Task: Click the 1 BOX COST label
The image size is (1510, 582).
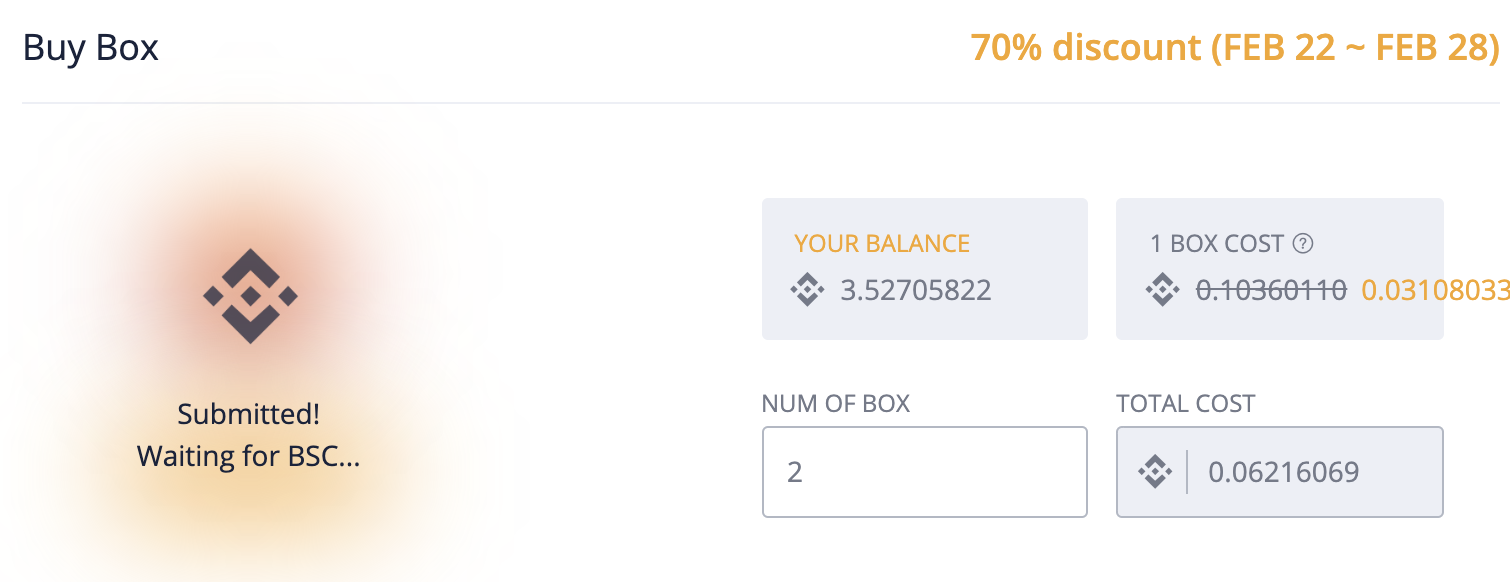Action: click(x=1217, y=243)
